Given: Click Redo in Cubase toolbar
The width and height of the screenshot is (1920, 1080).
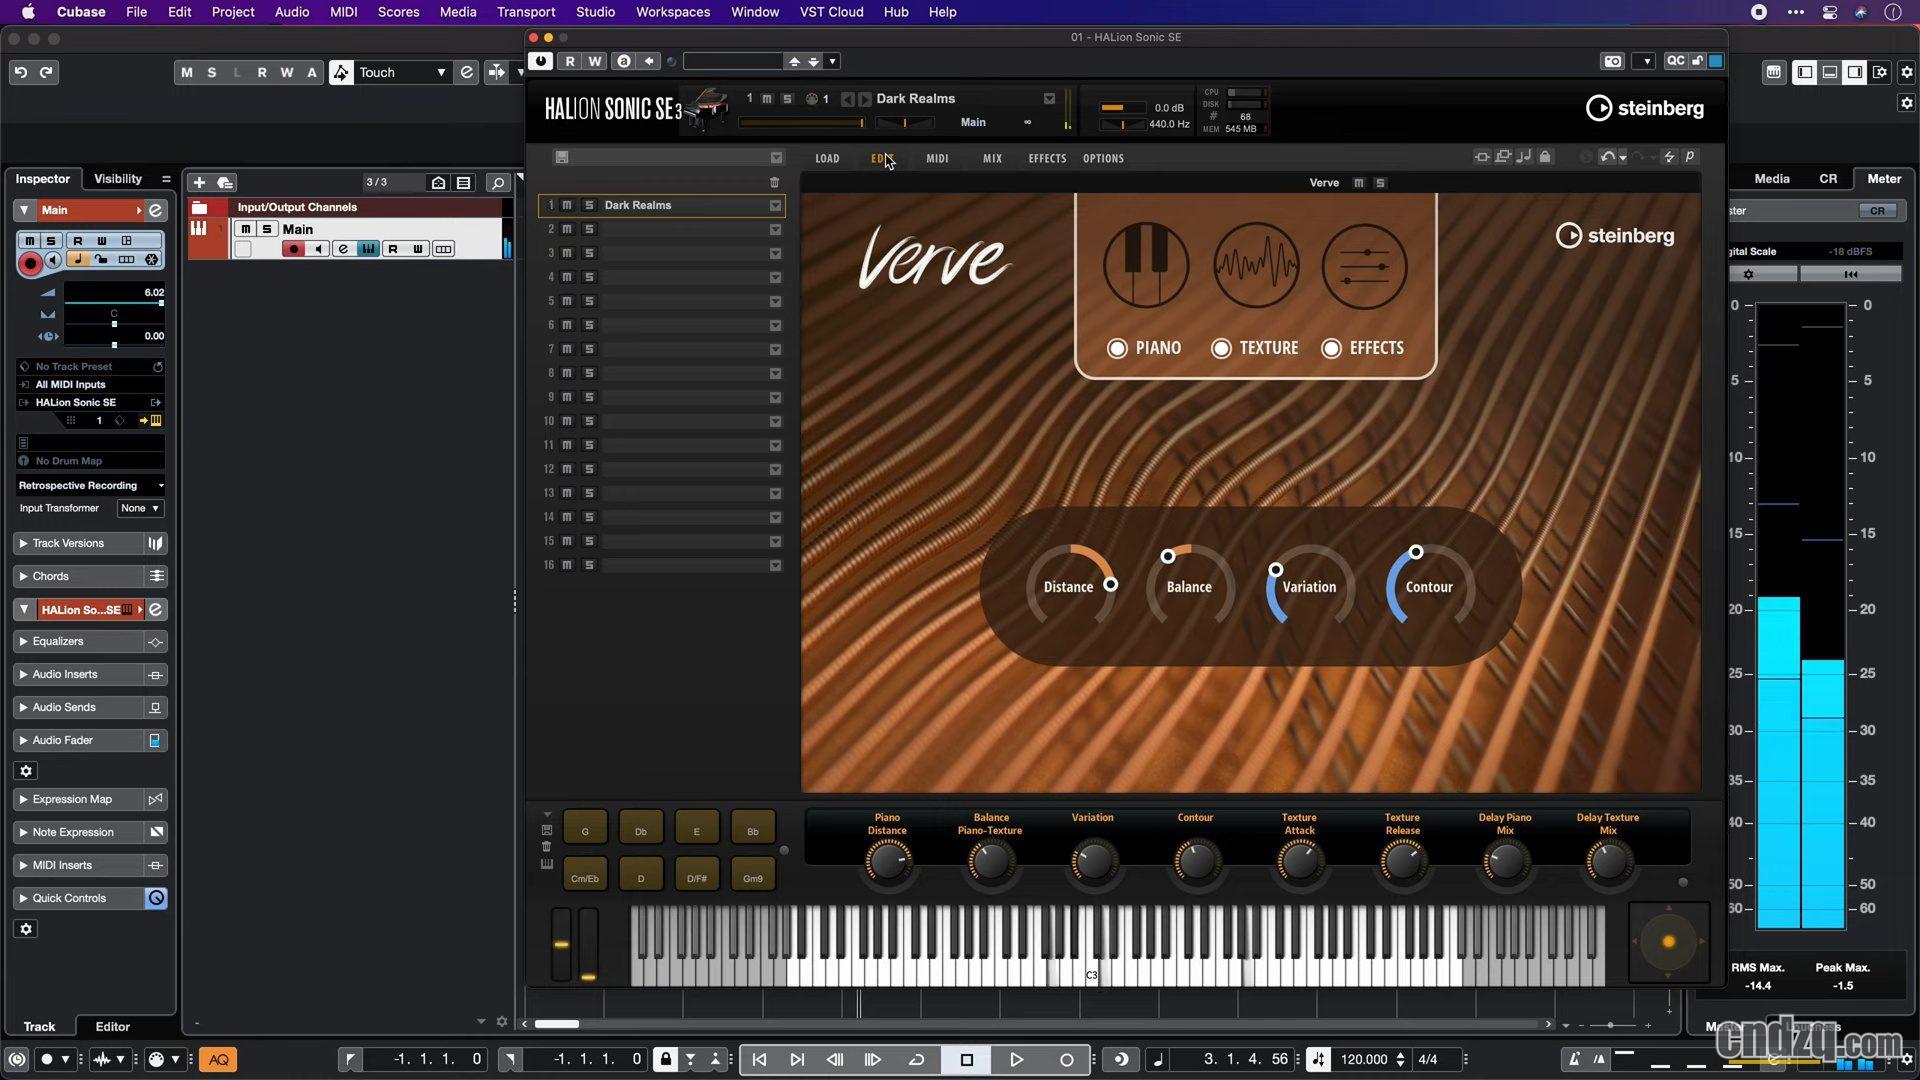Looking at the screenshot, I should point(46,72).
